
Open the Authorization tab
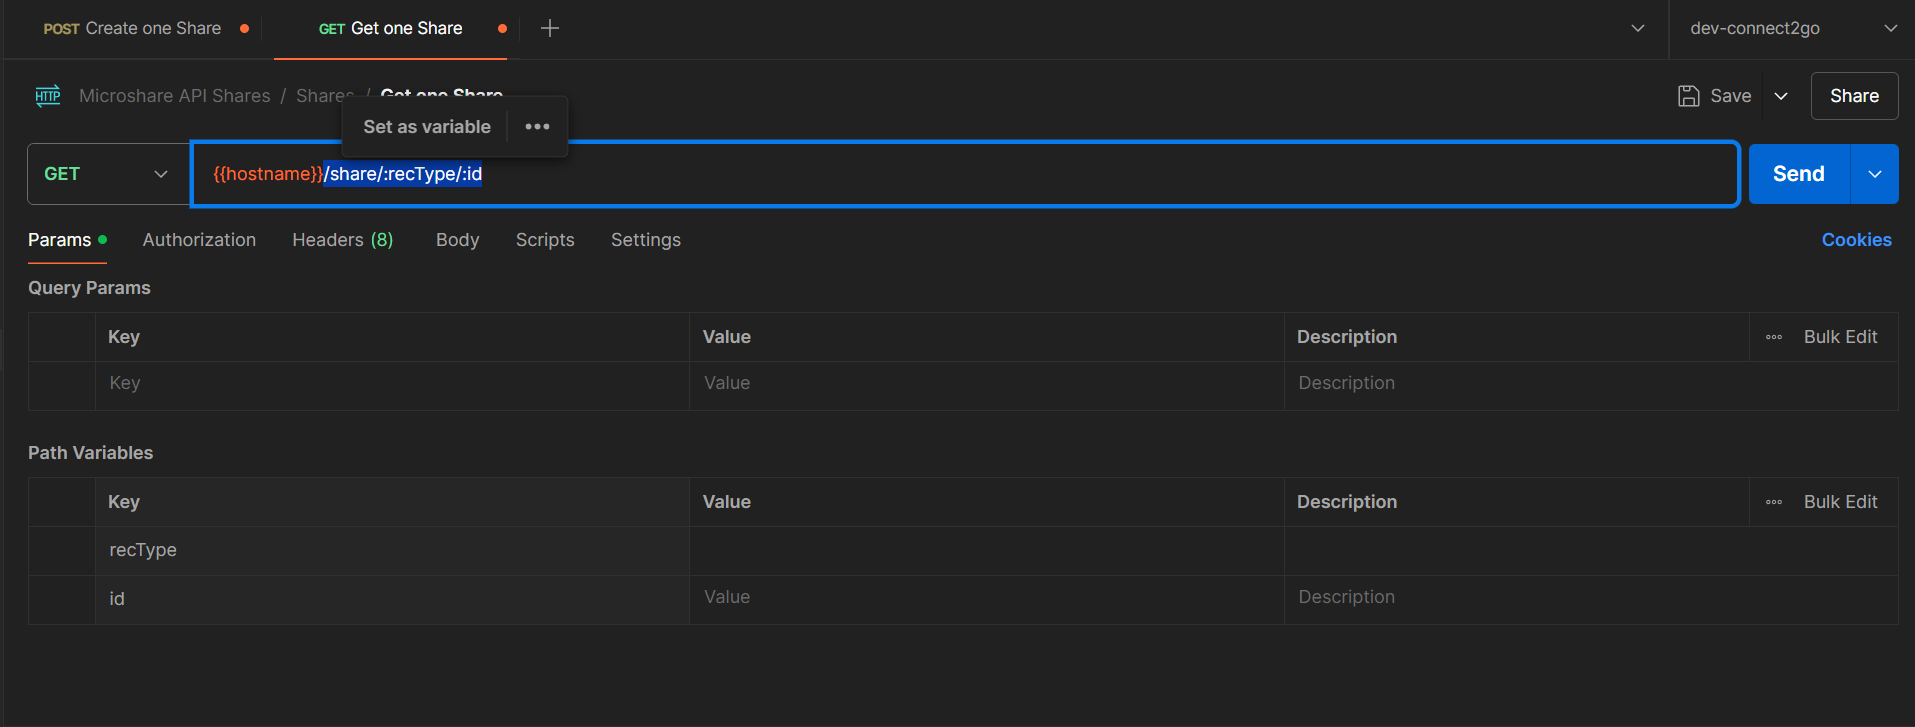tap(199, 240)
